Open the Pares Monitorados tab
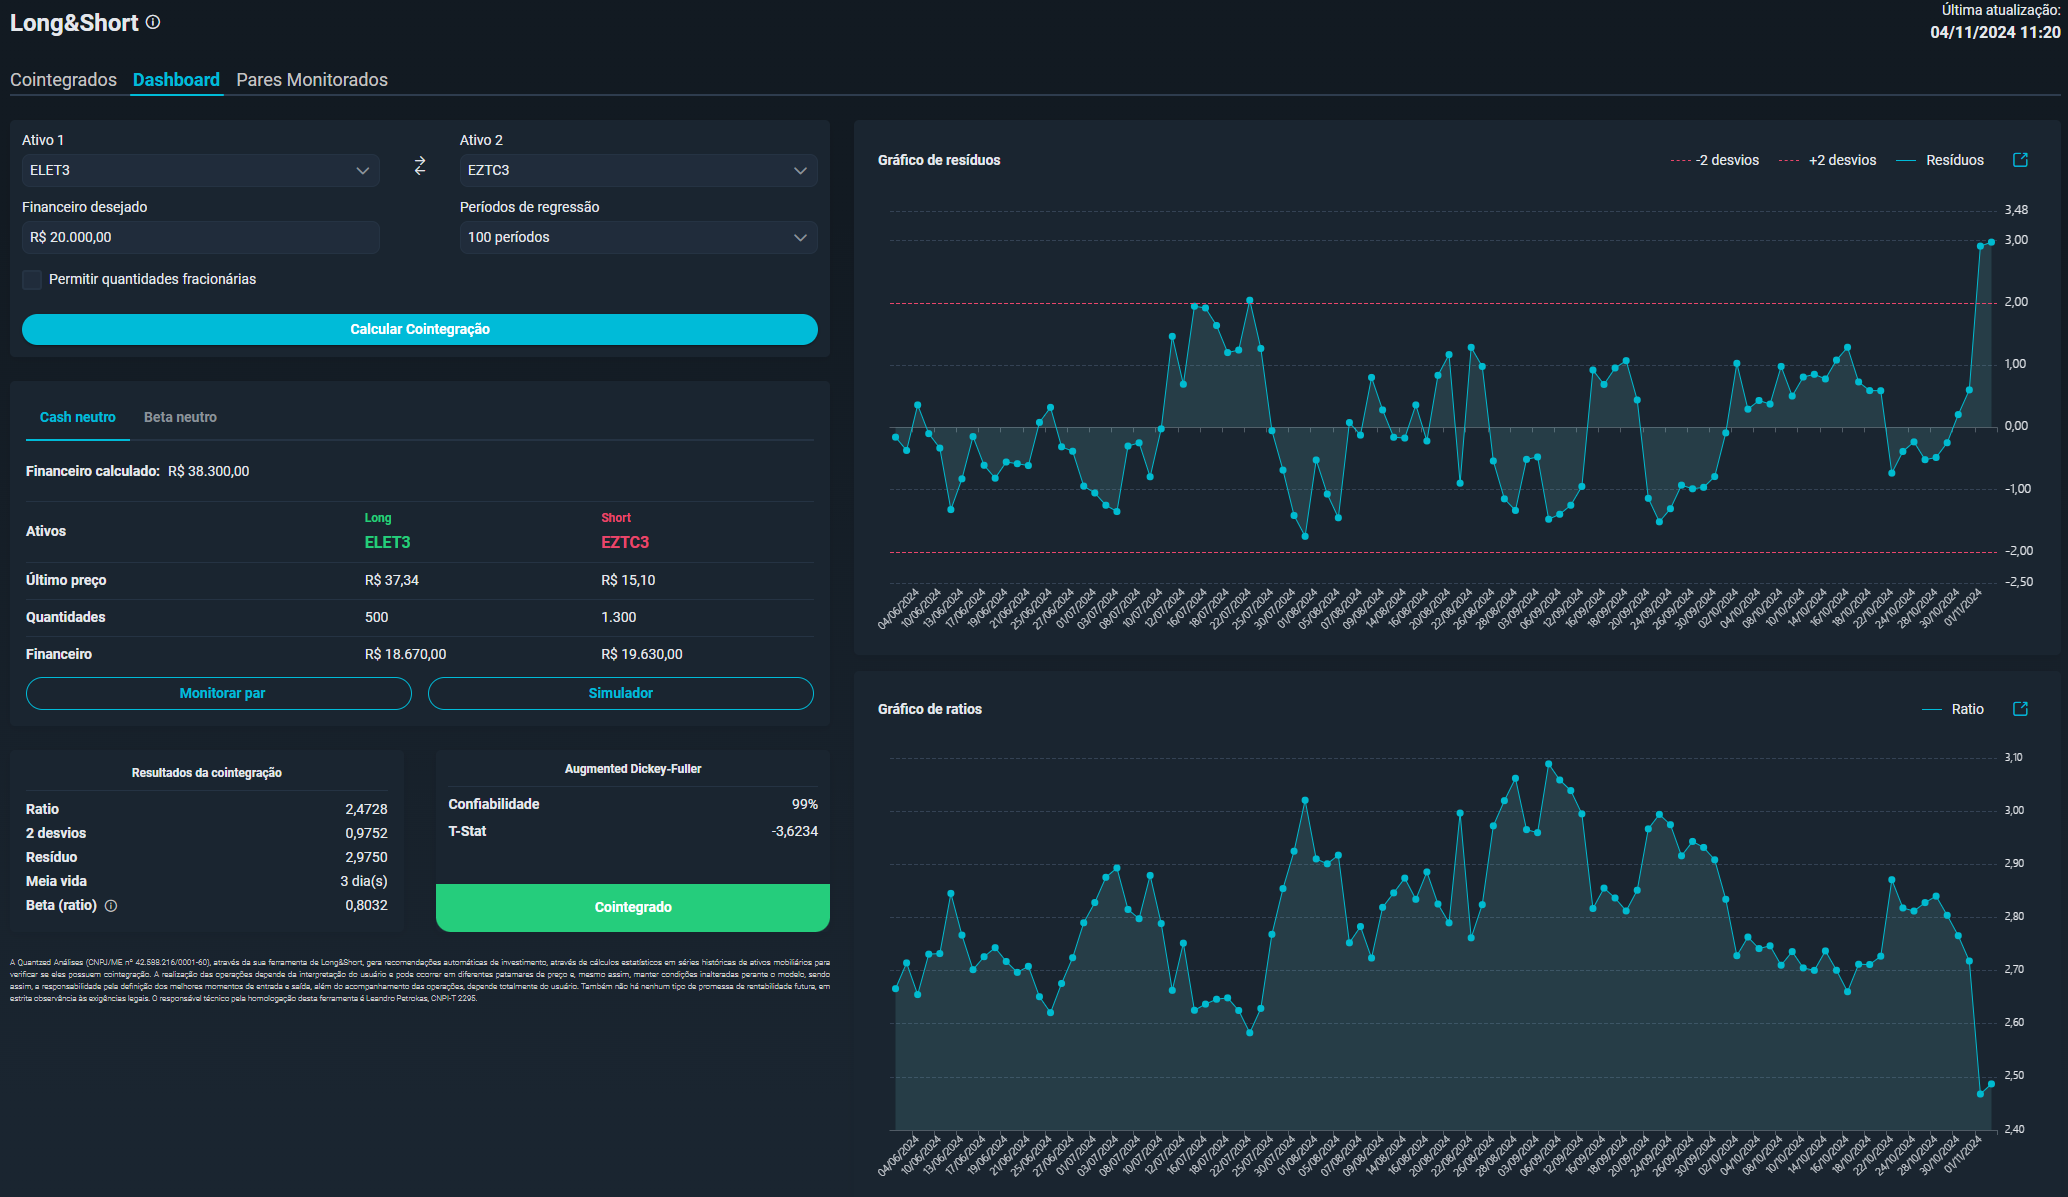 [312, 80]
